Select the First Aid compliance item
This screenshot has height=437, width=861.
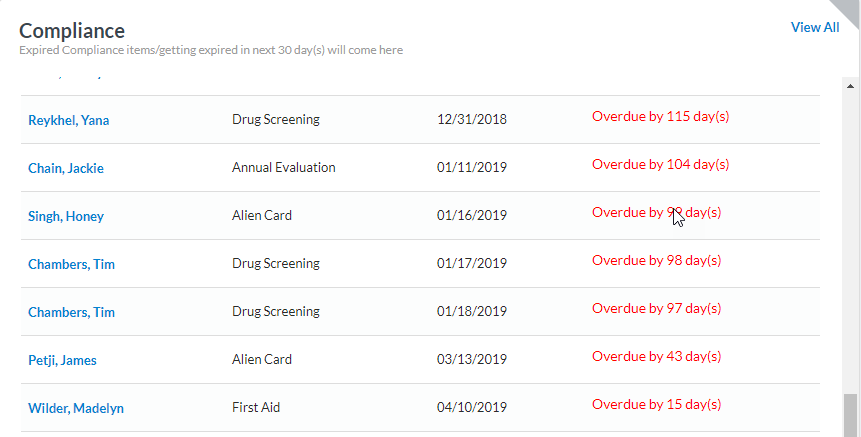(254, 408)
